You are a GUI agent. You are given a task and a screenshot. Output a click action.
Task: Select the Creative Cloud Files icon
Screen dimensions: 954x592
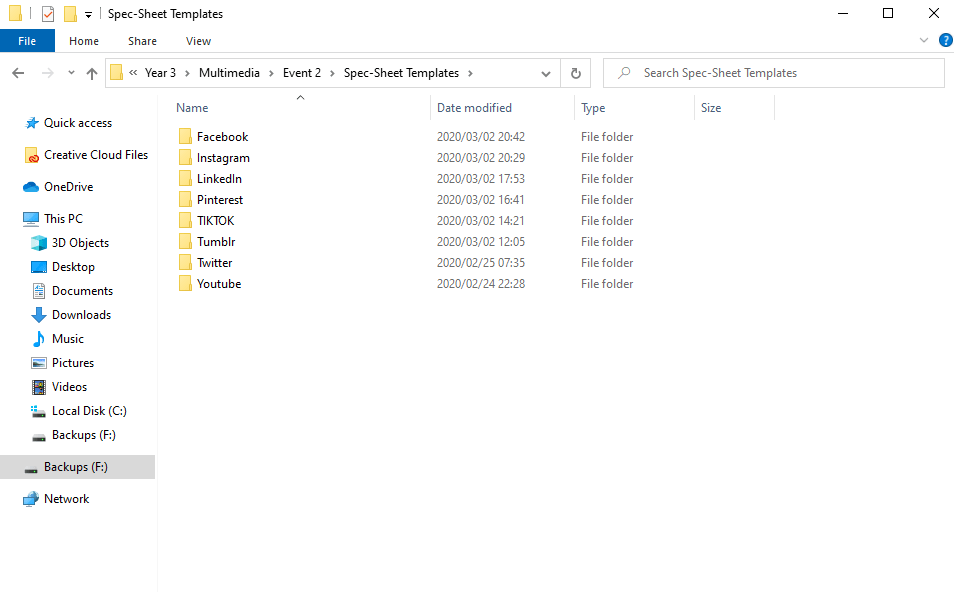click(31, 155)
